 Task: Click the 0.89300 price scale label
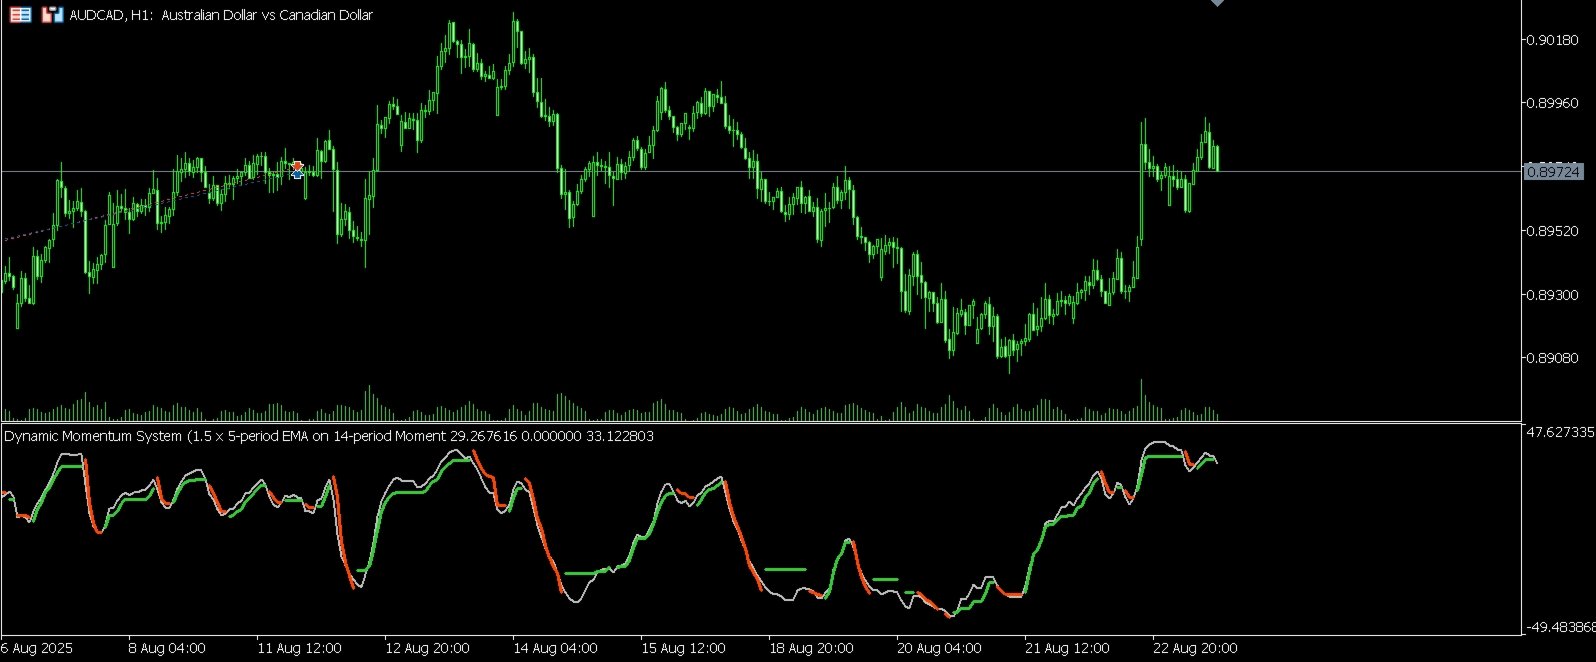point(1552,295)
